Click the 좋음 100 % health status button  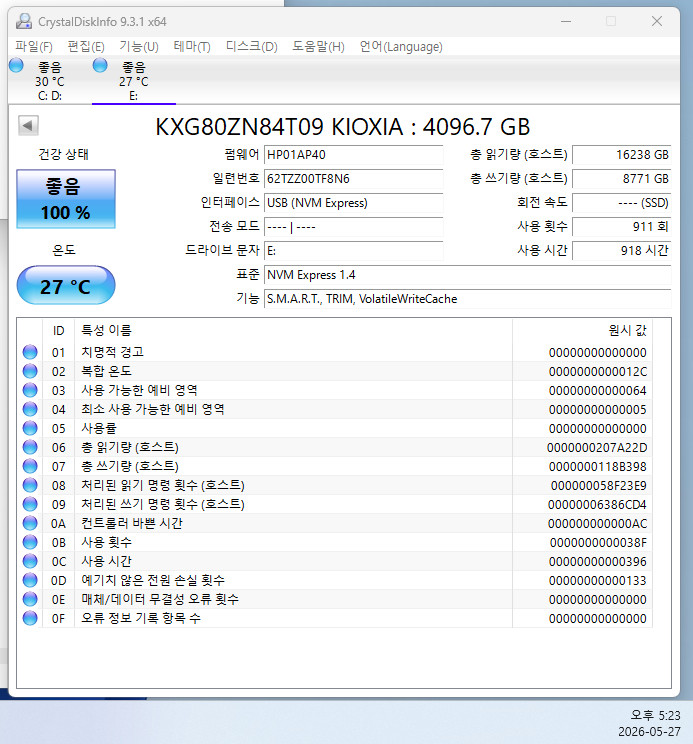tap(66, 199)
